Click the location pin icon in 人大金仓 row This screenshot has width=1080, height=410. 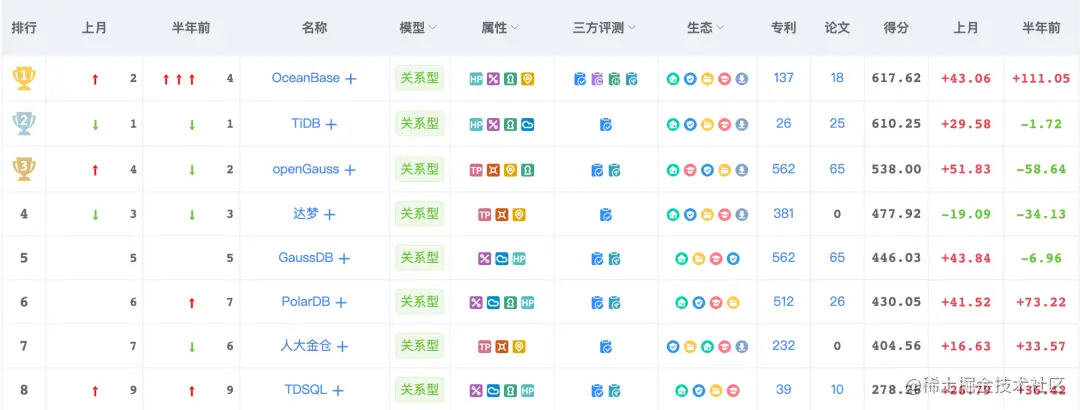(x=519, y=347)
